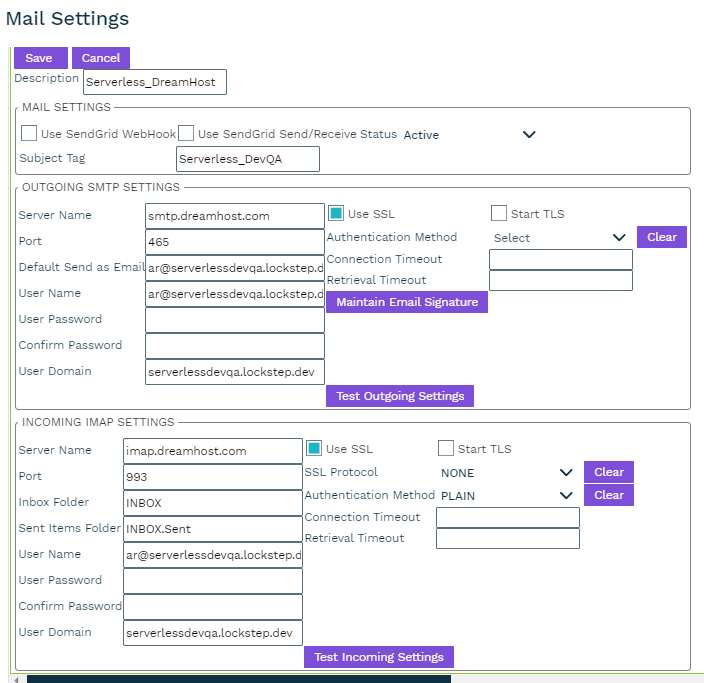This screenshot has height=683, width=704.
Task: Clear the SSL Protocol selection
Action: (608, 472)
